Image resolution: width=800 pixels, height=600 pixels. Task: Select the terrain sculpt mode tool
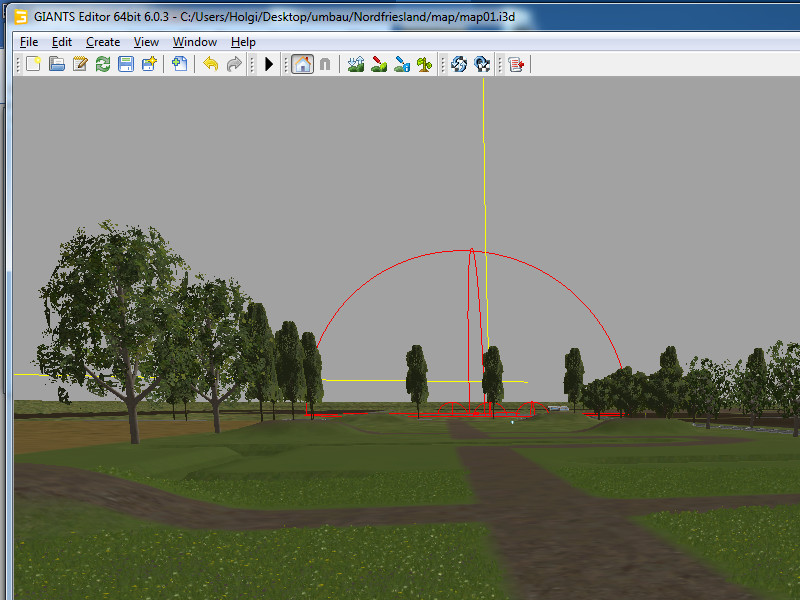click(355, 64)
